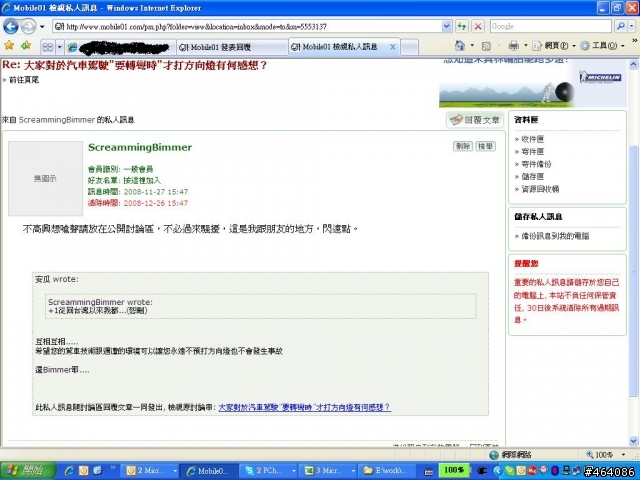Open the 儲存匣 saved folder
This screenshot has height=480, width=640.
tap(532, 177)
